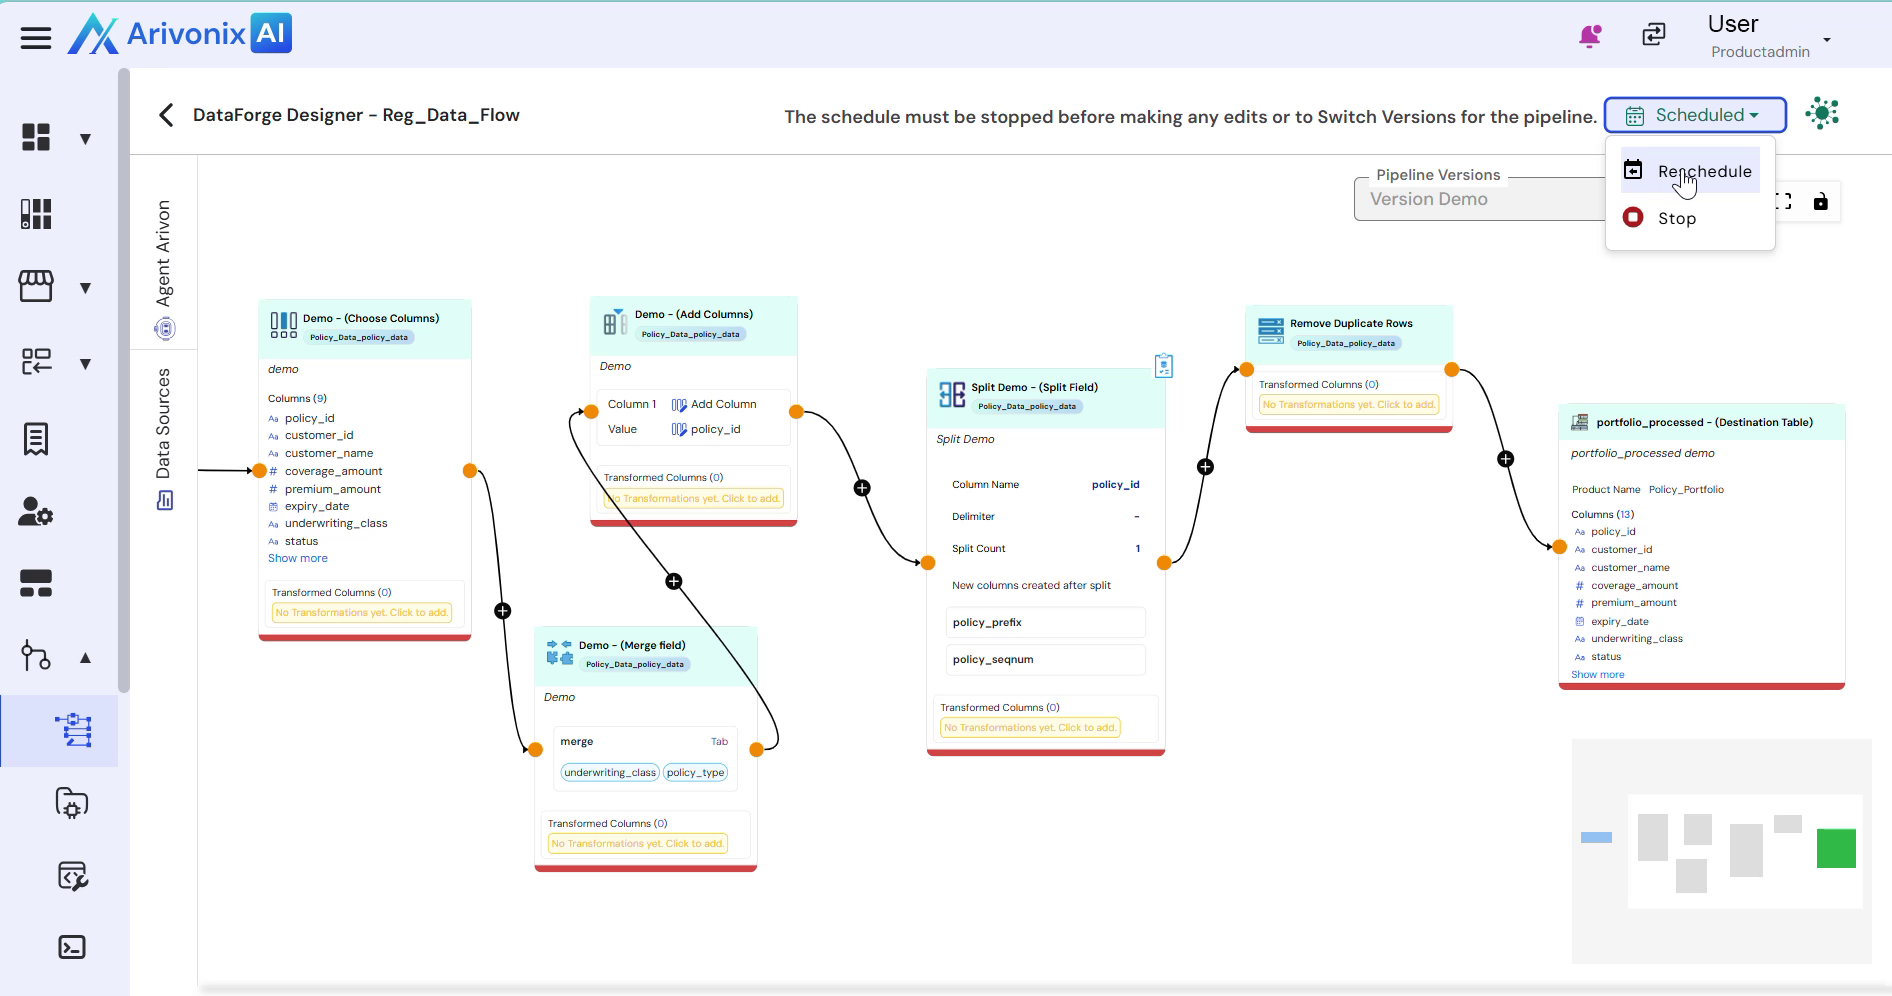Open the hamburger navigation menu
1892x996 pixels.
pos(36,38)
